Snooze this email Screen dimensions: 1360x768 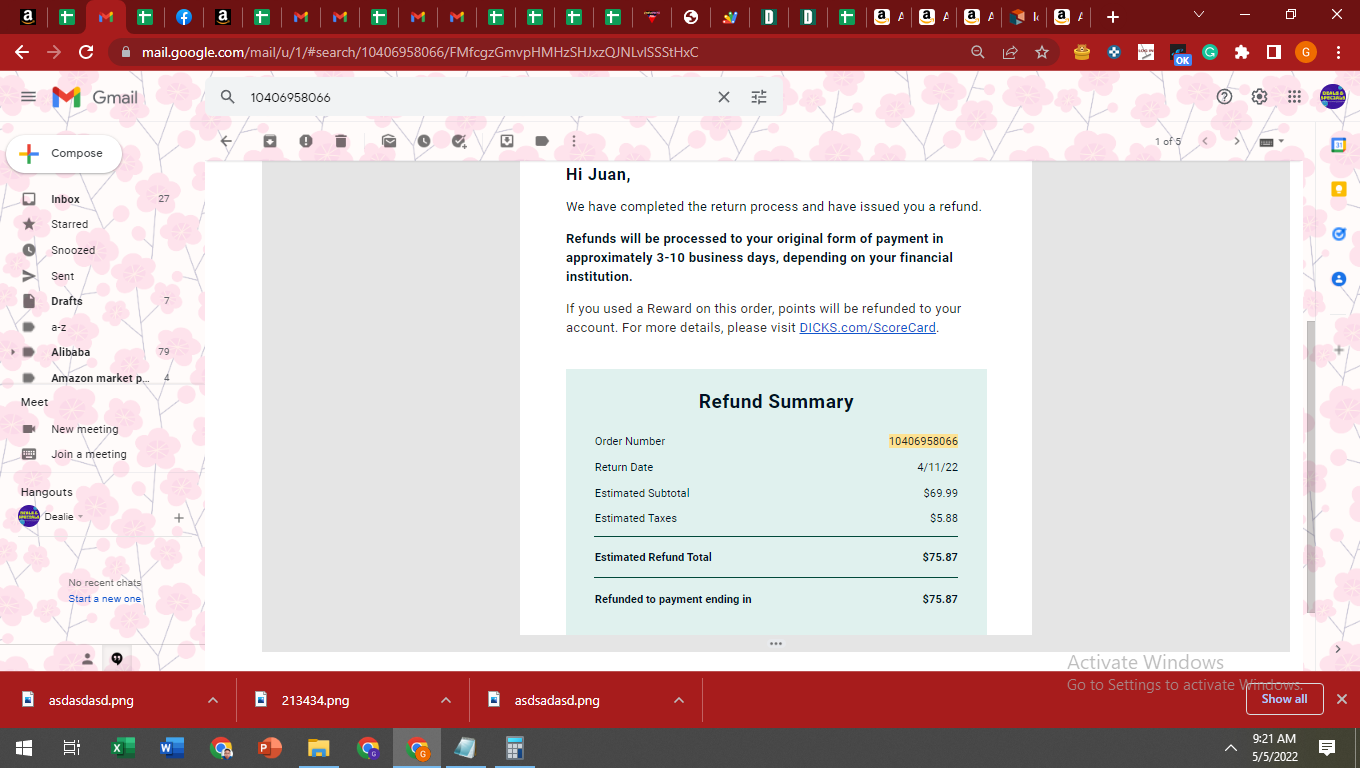(x=424, y=141)
